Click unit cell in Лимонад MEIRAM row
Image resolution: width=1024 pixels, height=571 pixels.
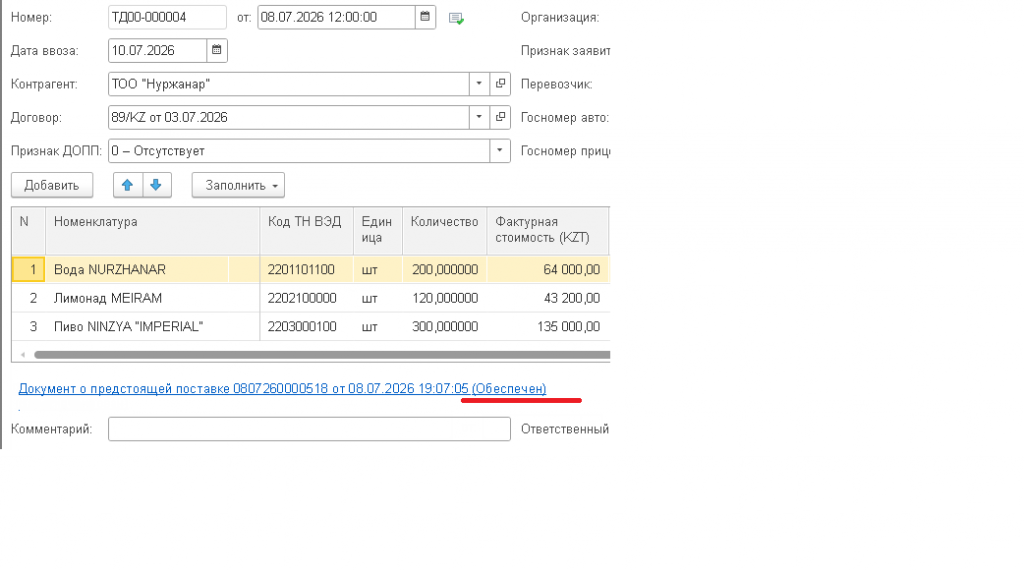click(378, 298)
